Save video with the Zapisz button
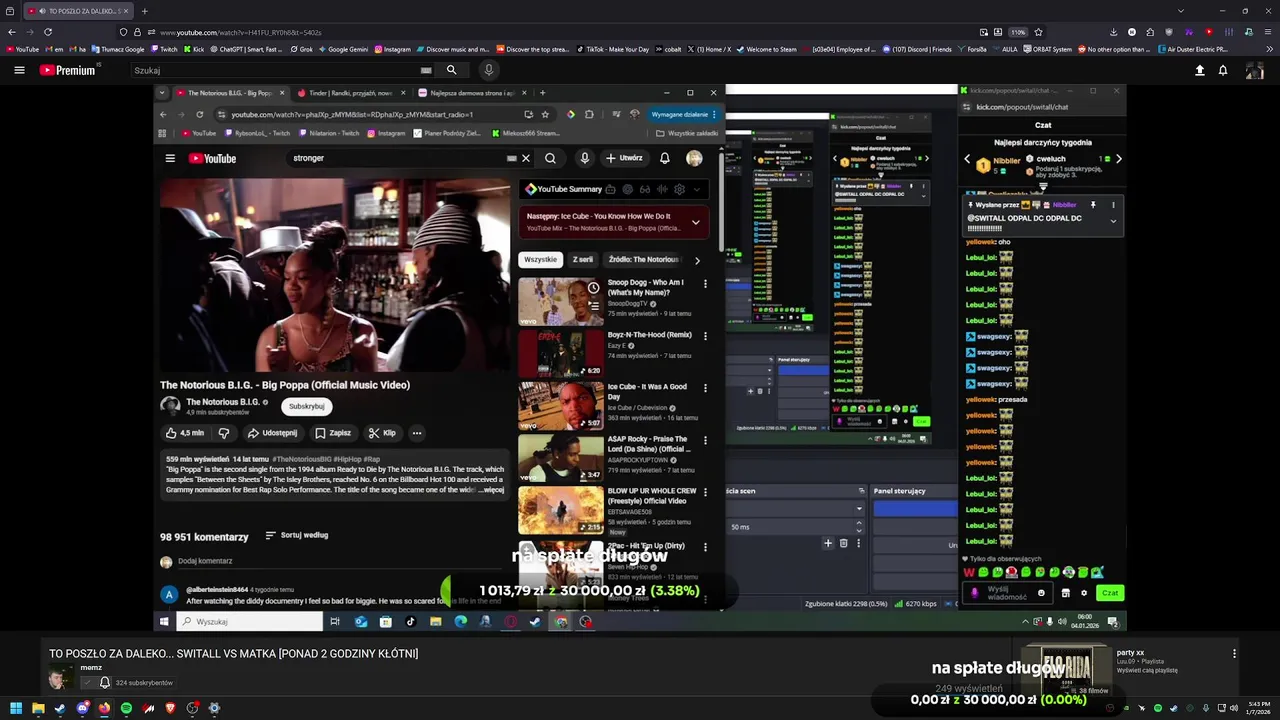This screenshot has height=720, width=1280. point(333,433)
